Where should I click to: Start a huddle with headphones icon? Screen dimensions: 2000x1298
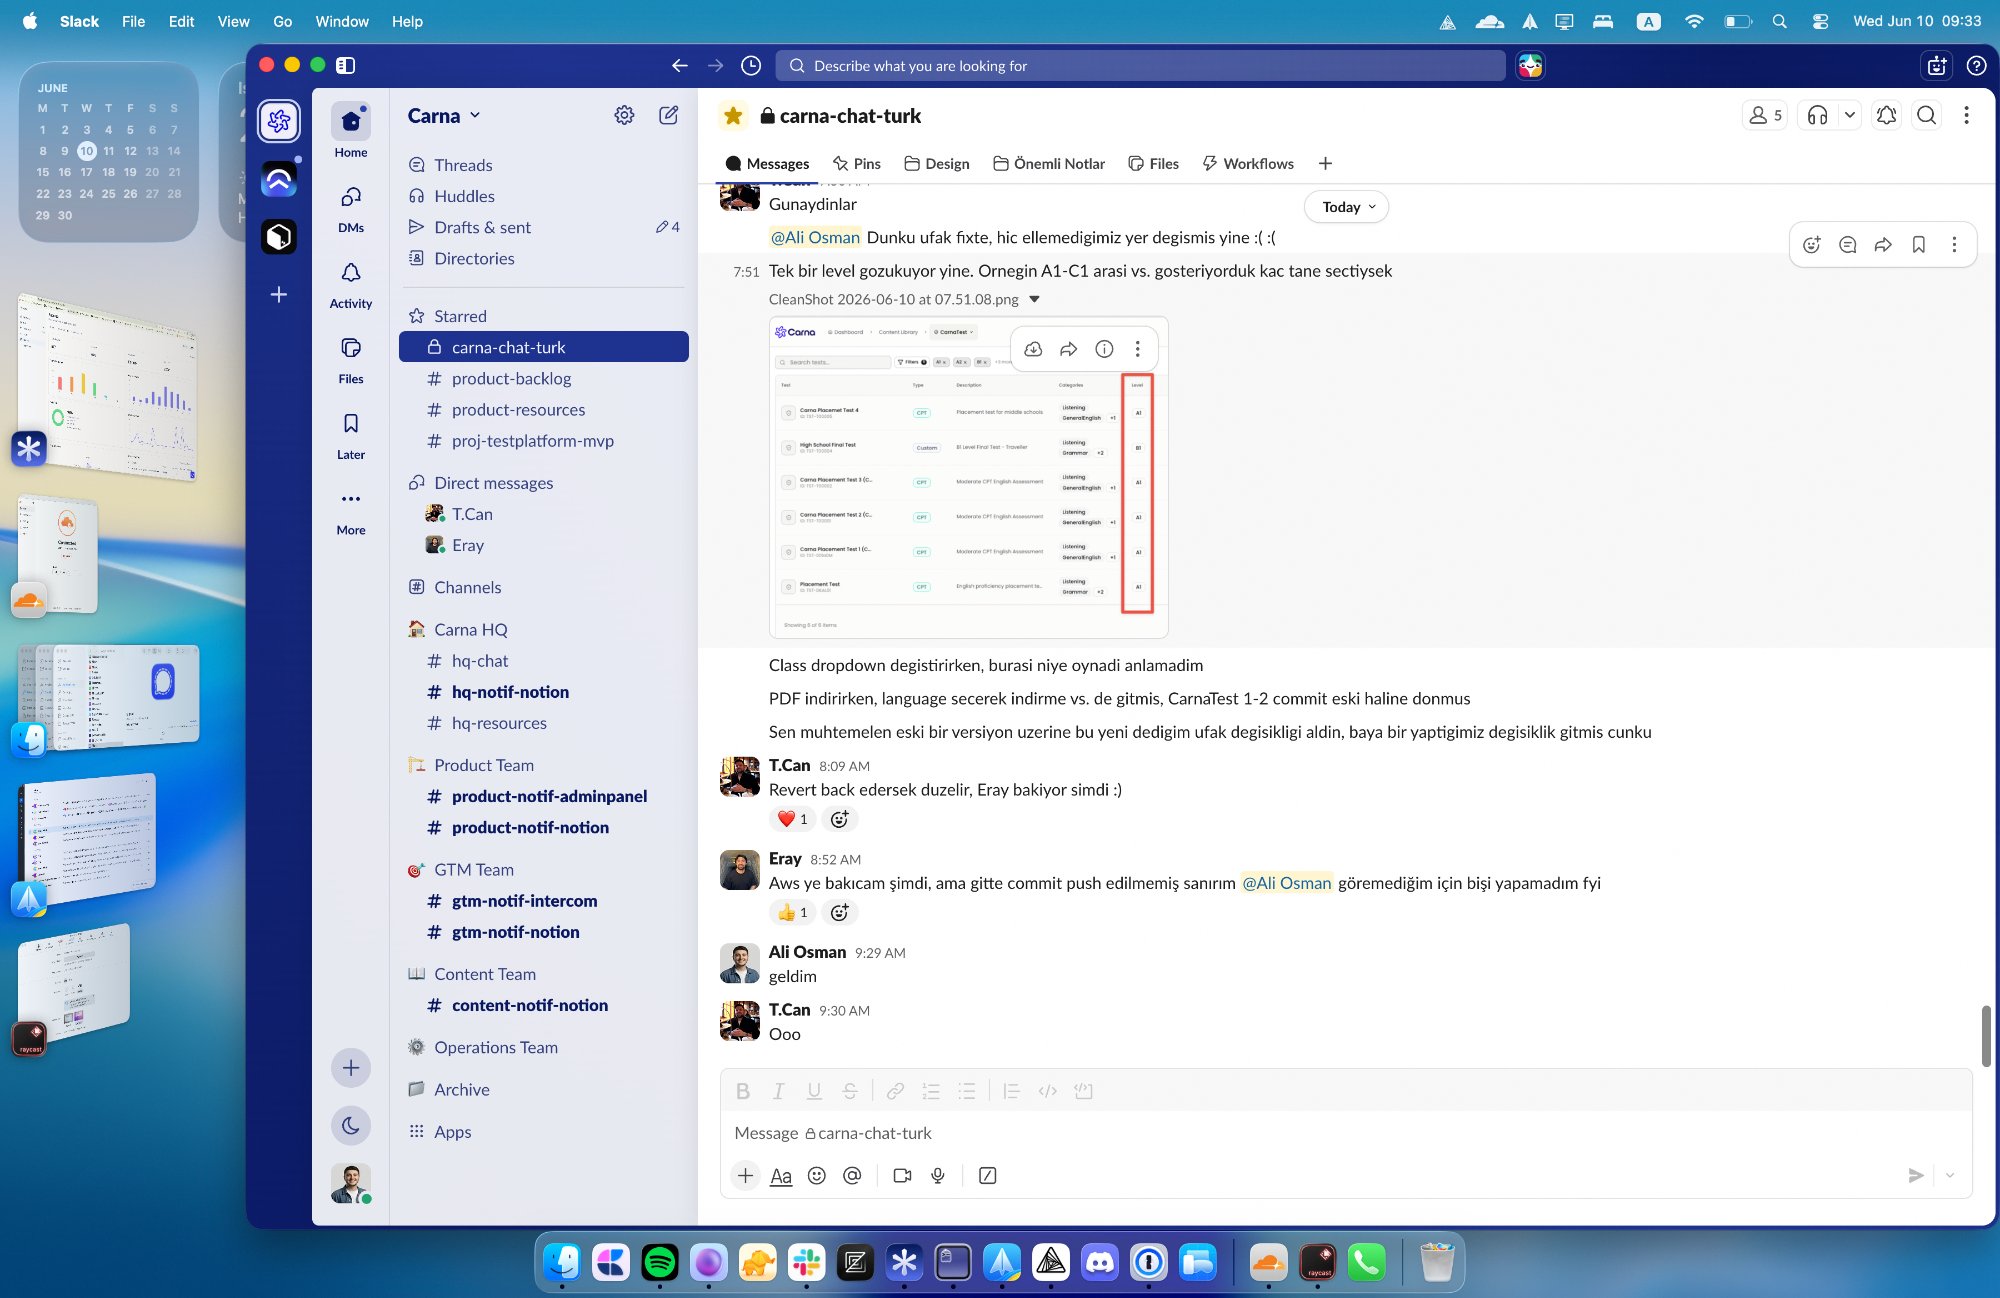(x=1818, y=115)
